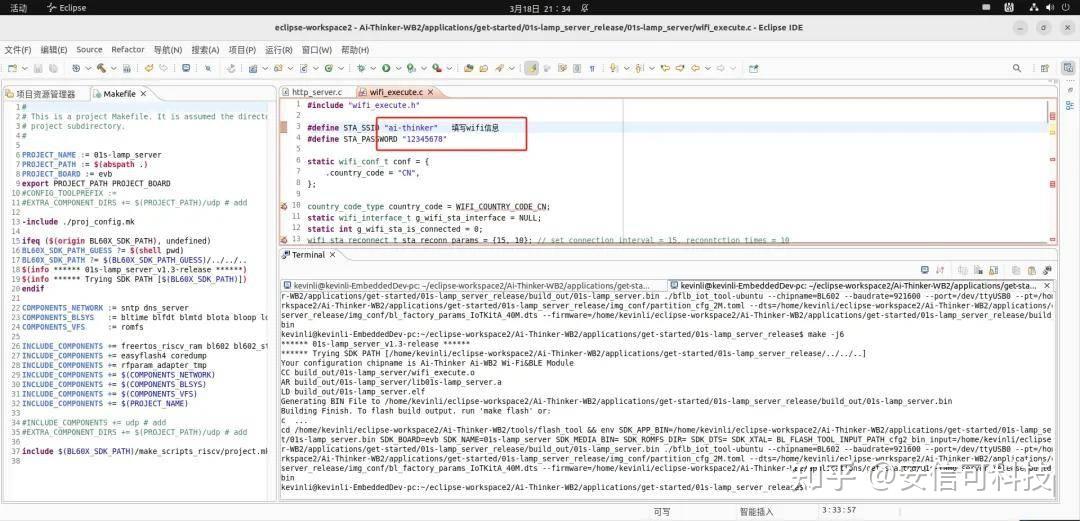Click the New file toolbar icon
This screenshot has width=1080, height=521.
click(12, 68)
